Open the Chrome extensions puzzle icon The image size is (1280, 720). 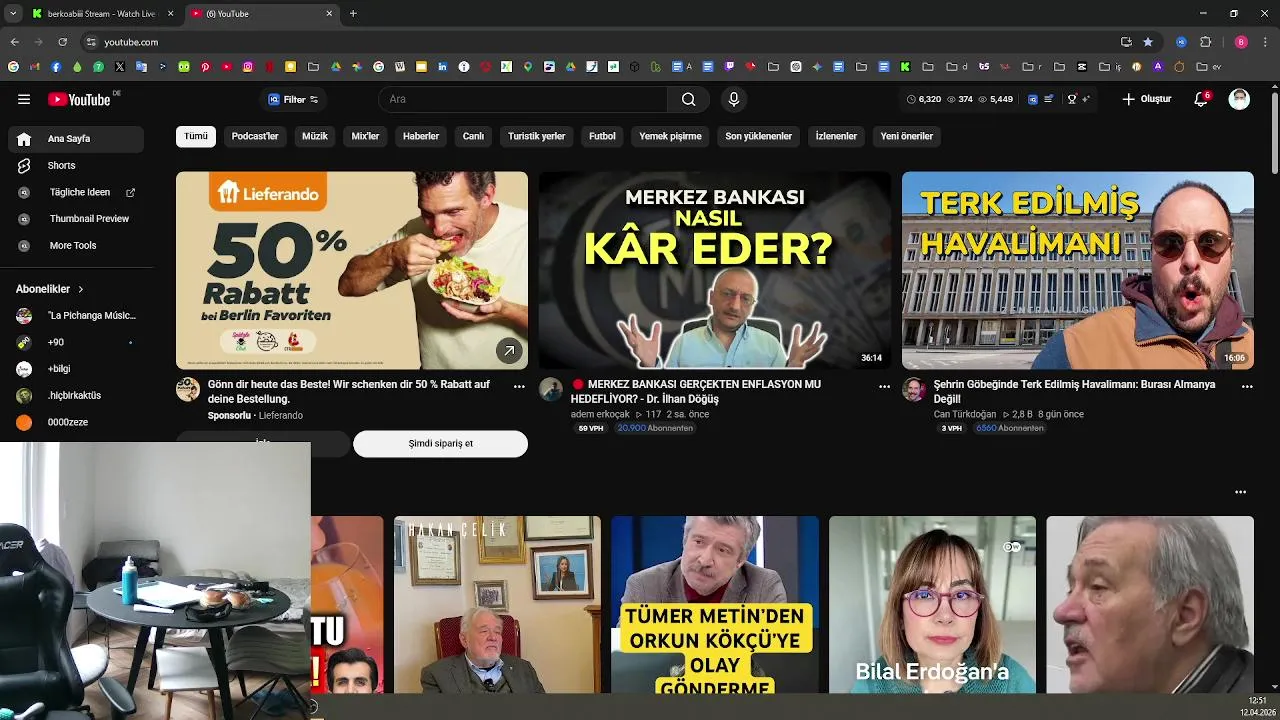(1205, 42)
